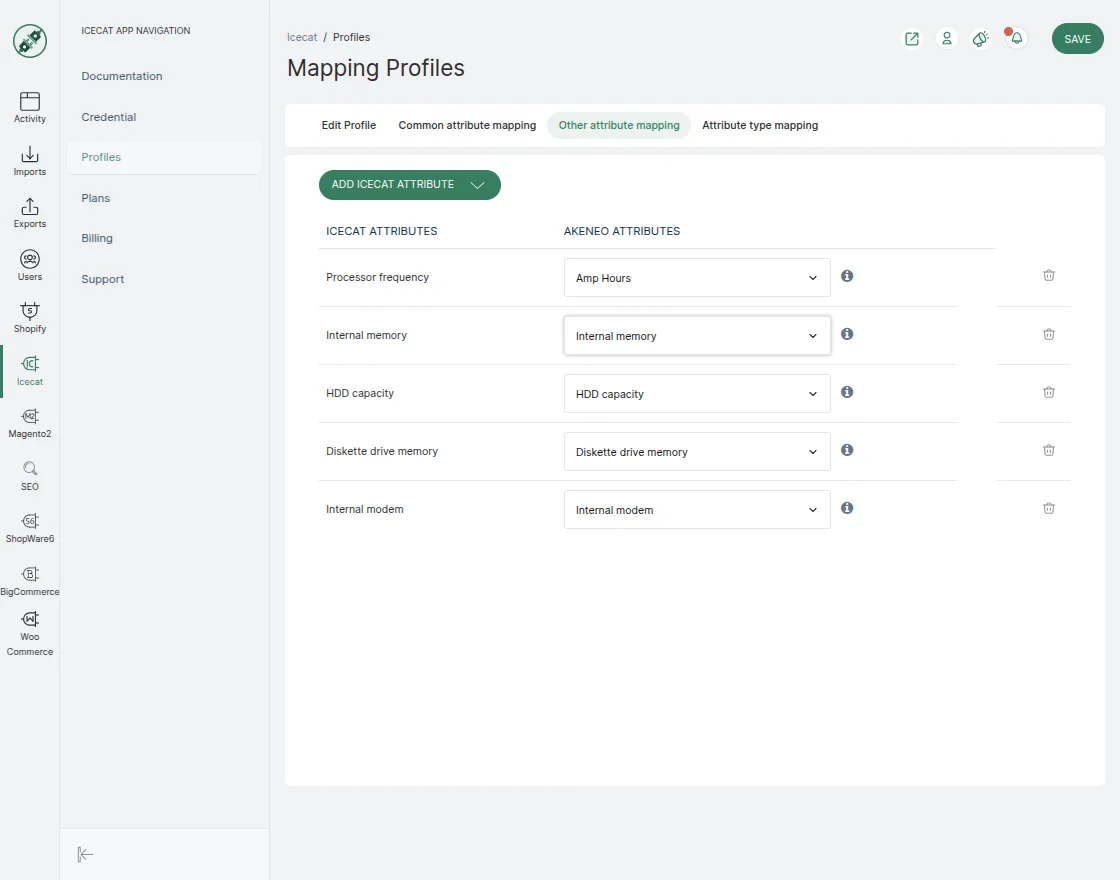
Task: Open the Common attribute mapping tab
Action: [x=467, y=125]
